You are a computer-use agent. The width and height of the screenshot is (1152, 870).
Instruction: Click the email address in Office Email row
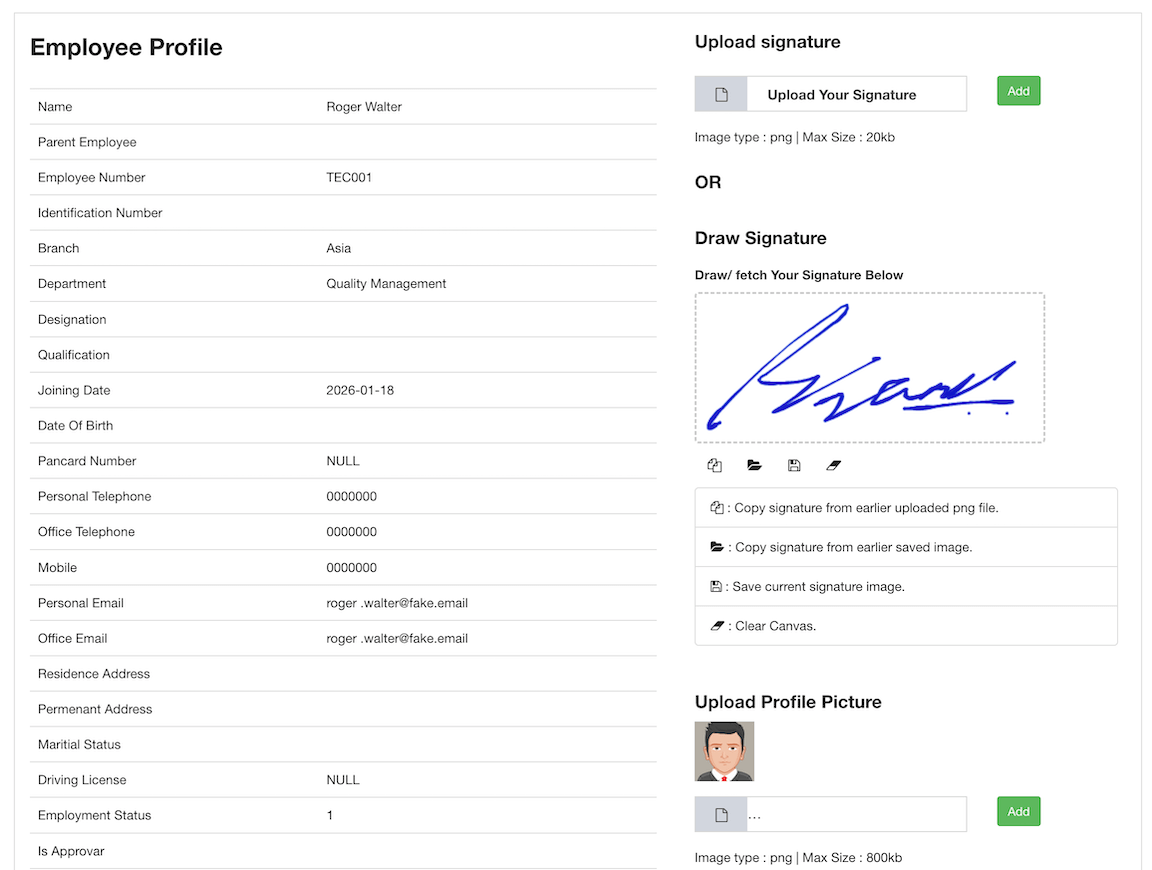(x=397, y=639)
